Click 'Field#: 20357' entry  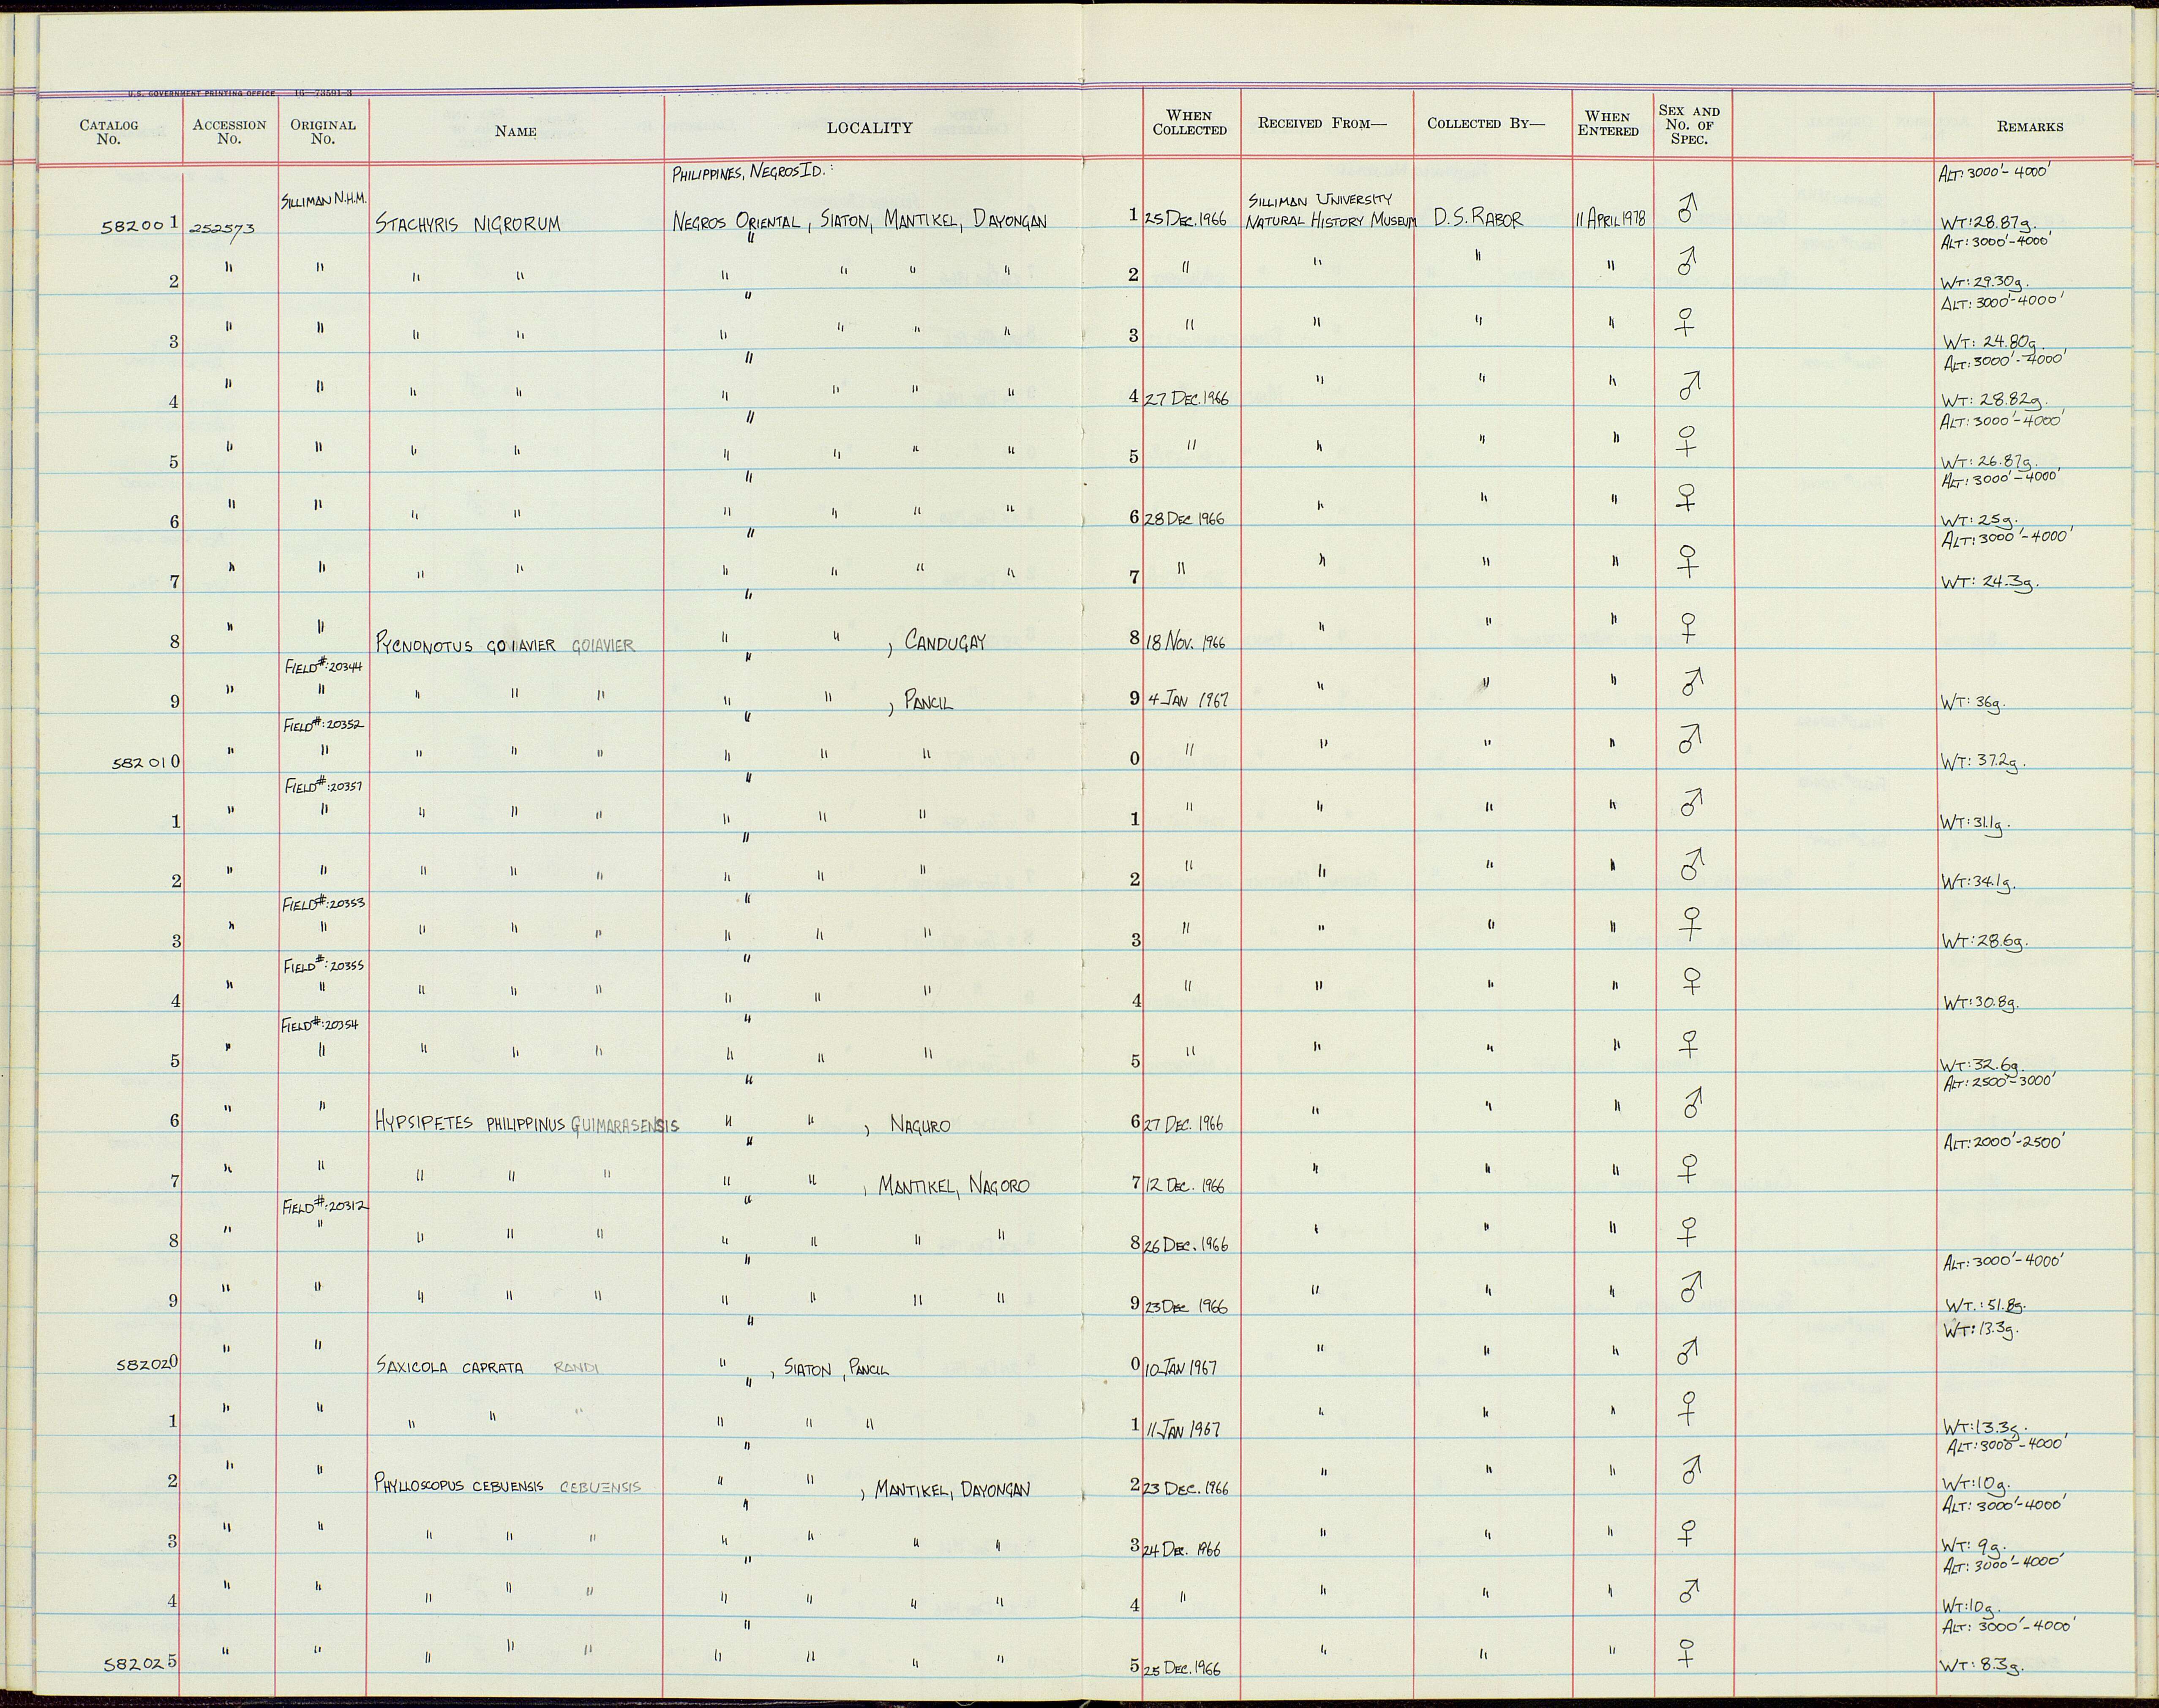pos(324,787)
